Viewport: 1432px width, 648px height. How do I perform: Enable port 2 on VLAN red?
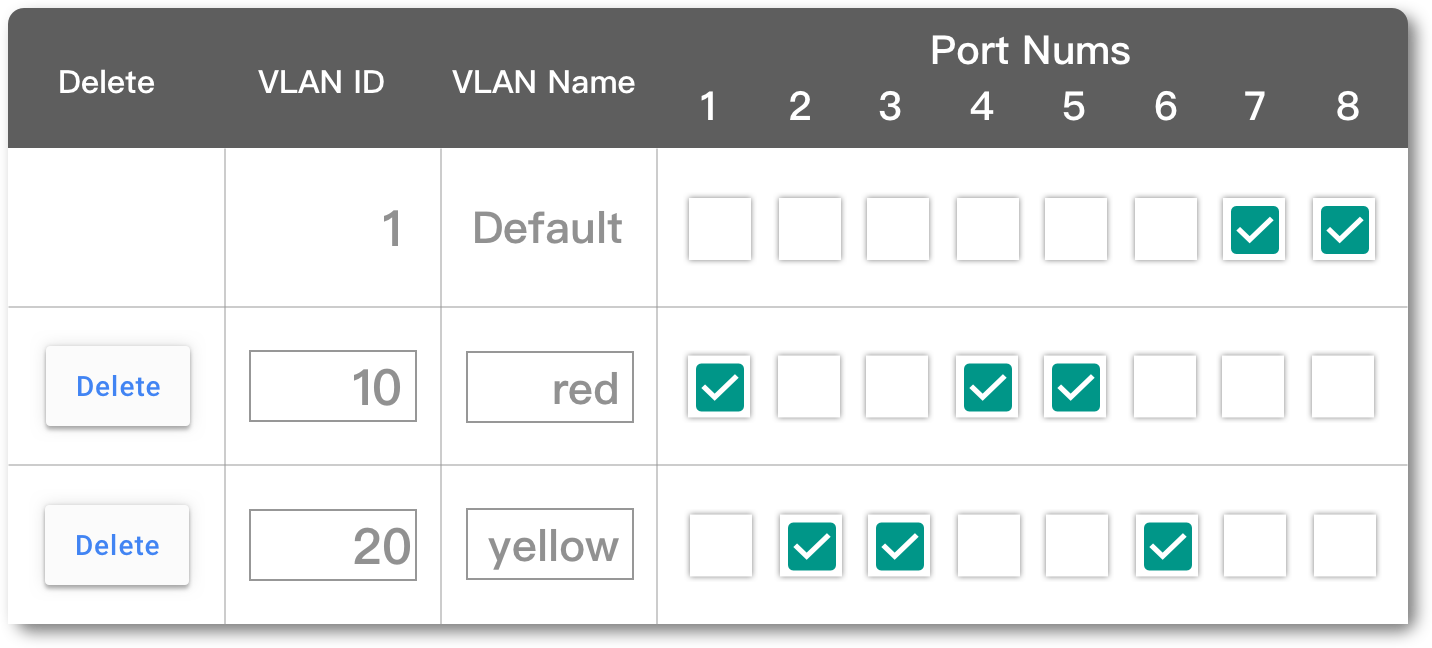pos(809,387)
